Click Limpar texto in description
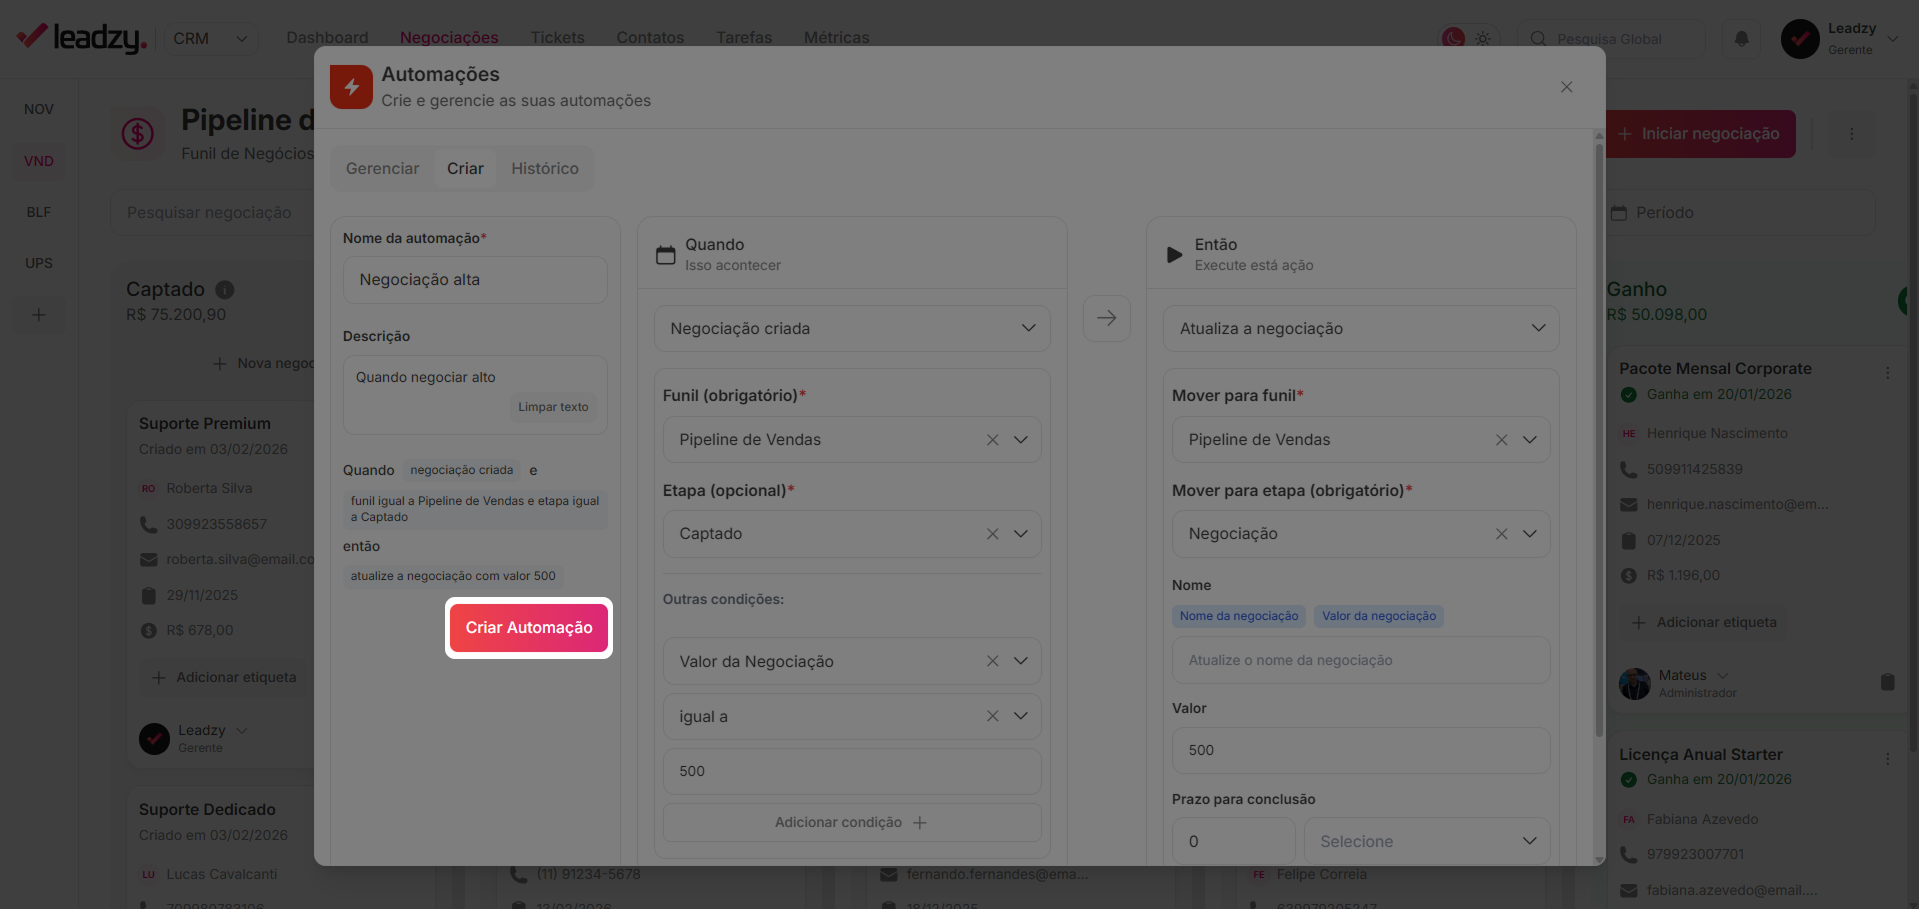Screen dimensions: 1919x909 [553, 407]
